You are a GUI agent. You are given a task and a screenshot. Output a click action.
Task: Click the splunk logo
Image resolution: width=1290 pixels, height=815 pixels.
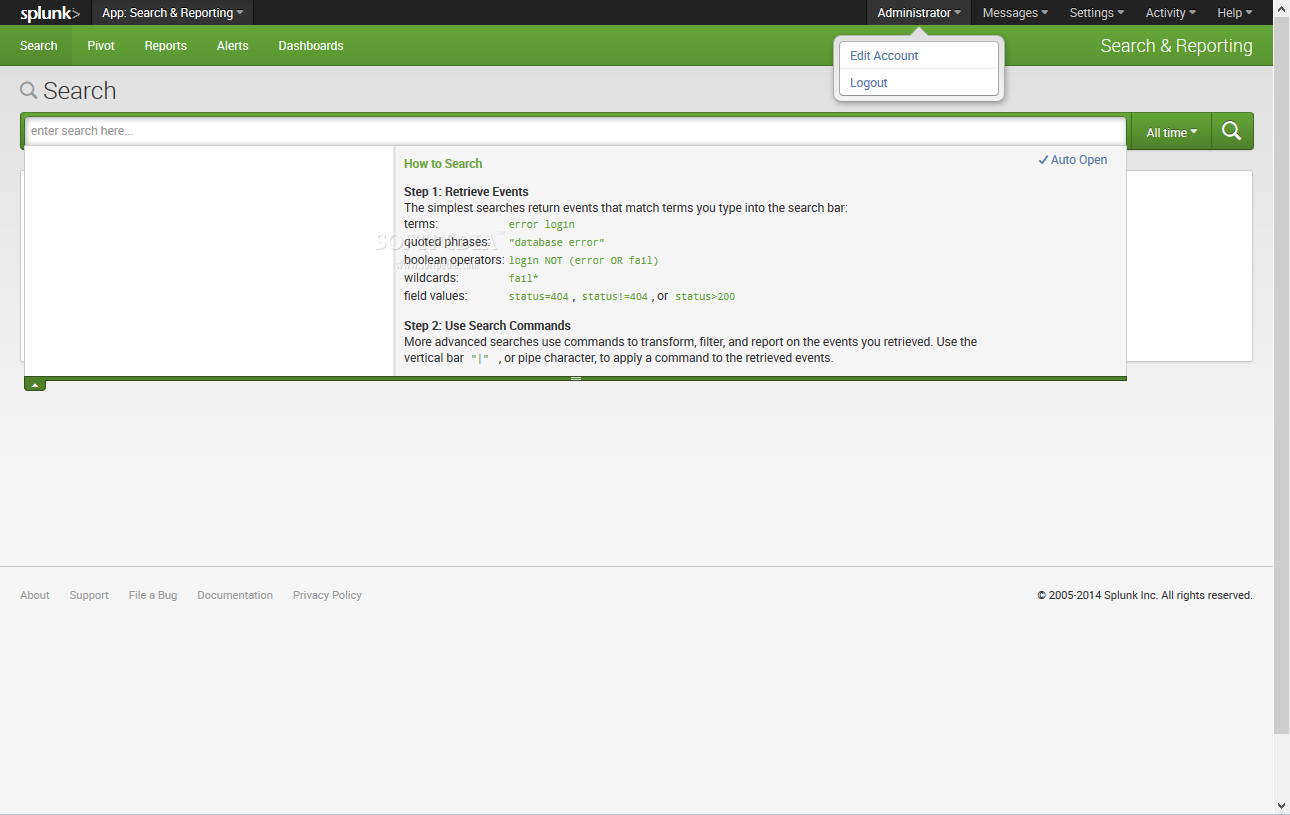[50, 13]
